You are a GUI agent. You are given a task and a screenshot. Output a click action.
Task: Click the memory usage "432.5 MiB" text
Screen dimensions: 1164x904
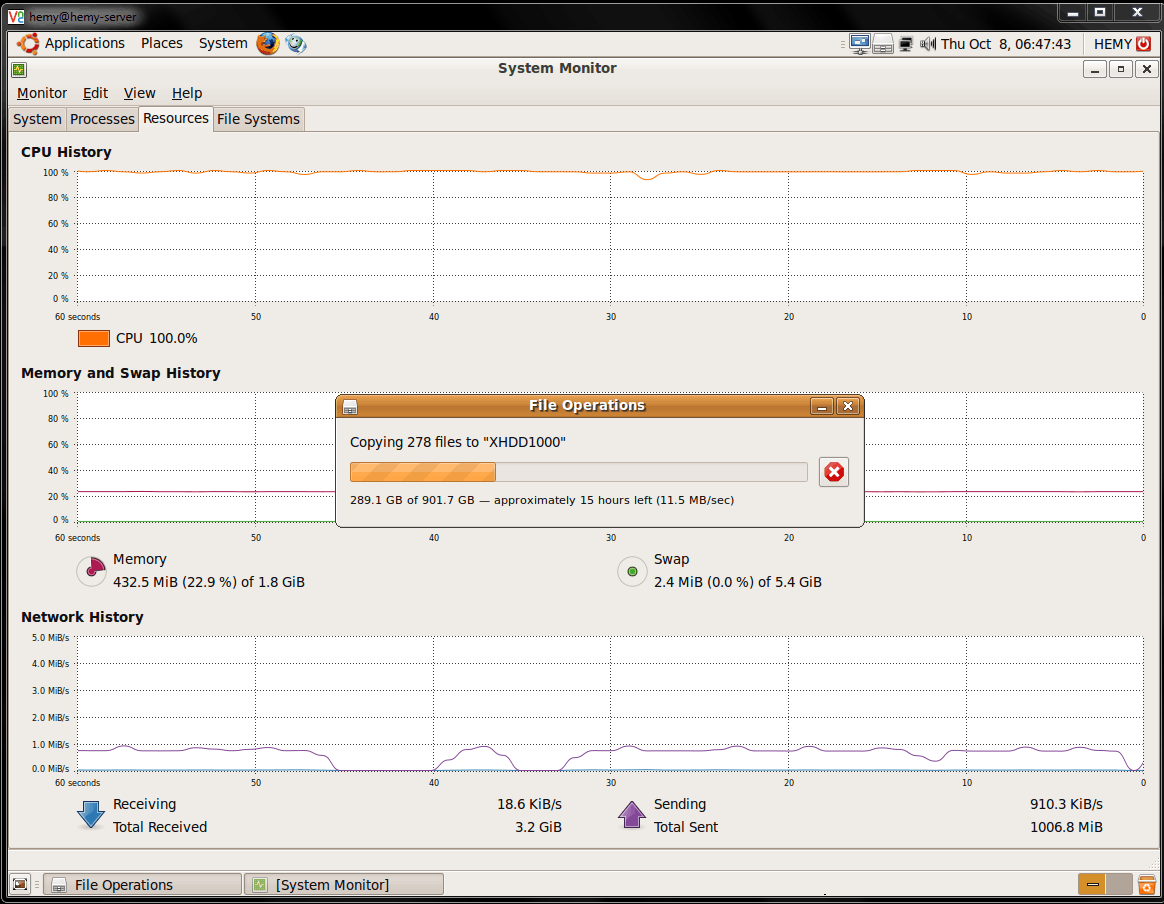[x=209, y=583]
